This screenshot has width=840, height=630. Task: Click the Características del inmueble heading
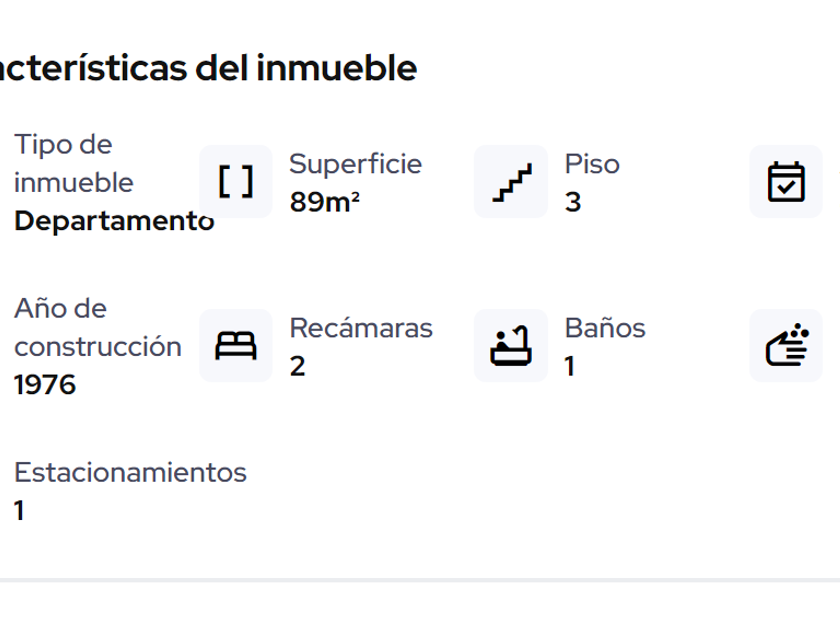click(x=208, y=68)
